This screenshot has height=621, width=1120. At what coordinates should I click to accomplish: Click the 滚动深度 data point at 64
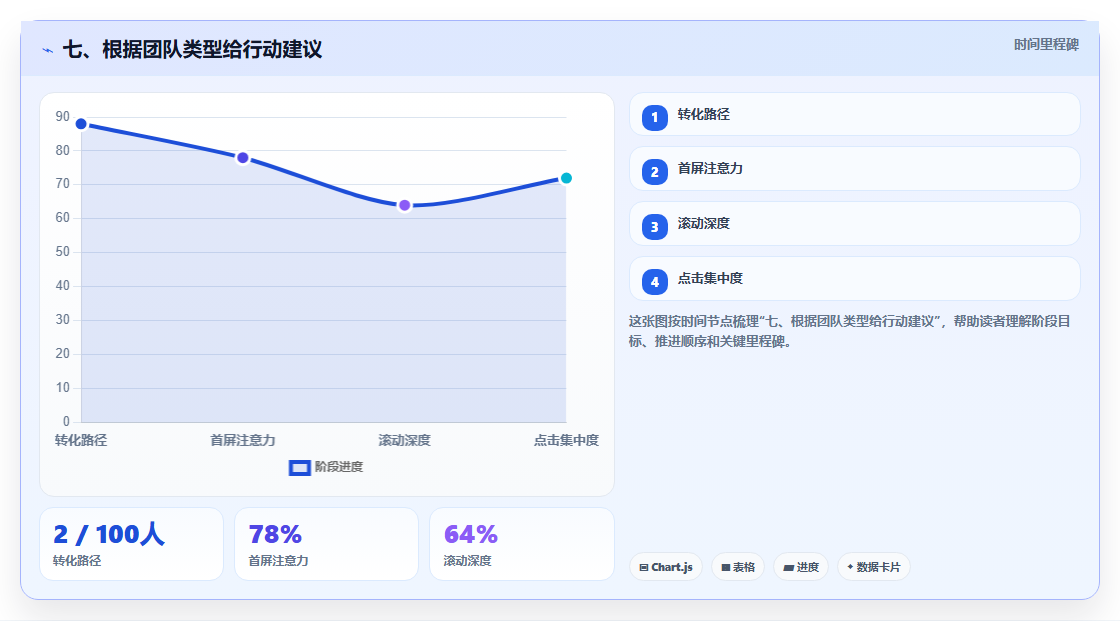tap(404, 206)
